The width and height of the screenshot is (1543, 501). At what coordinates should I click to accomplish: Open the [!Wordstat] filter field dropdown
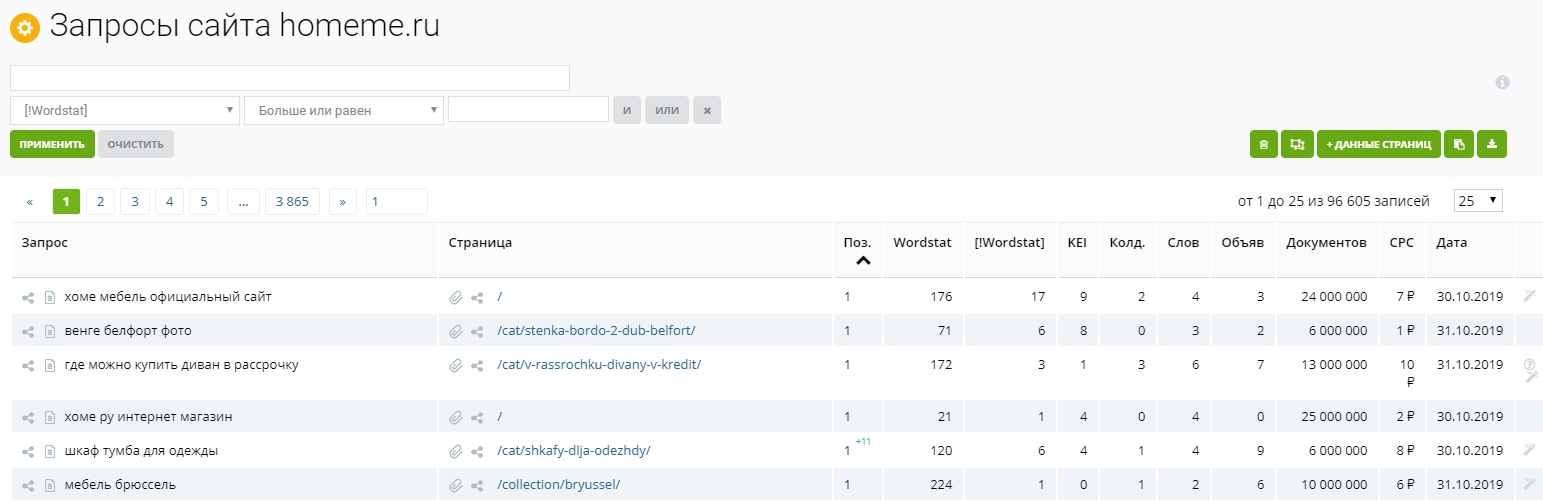click(x=125, y=110)
